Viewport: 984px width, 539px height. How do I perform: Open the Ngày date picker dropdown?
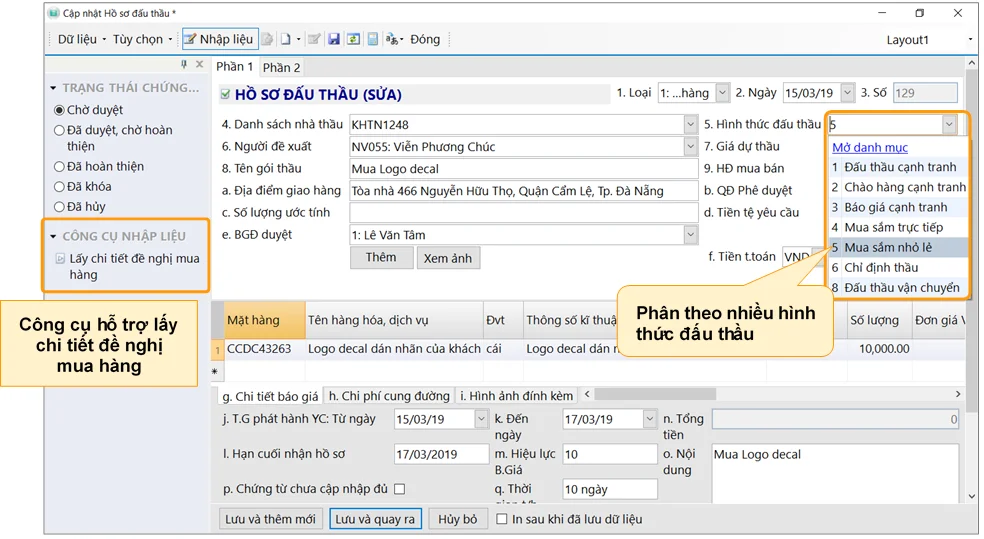847,93
